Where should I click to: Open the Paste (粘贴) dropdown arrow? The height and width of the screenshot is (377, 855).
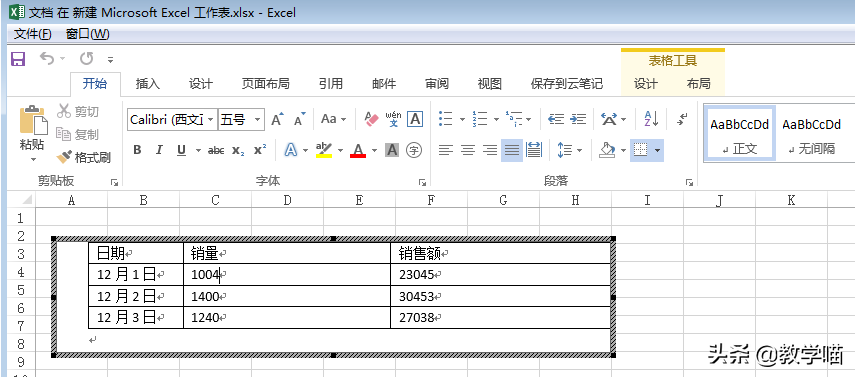[33, 159]
